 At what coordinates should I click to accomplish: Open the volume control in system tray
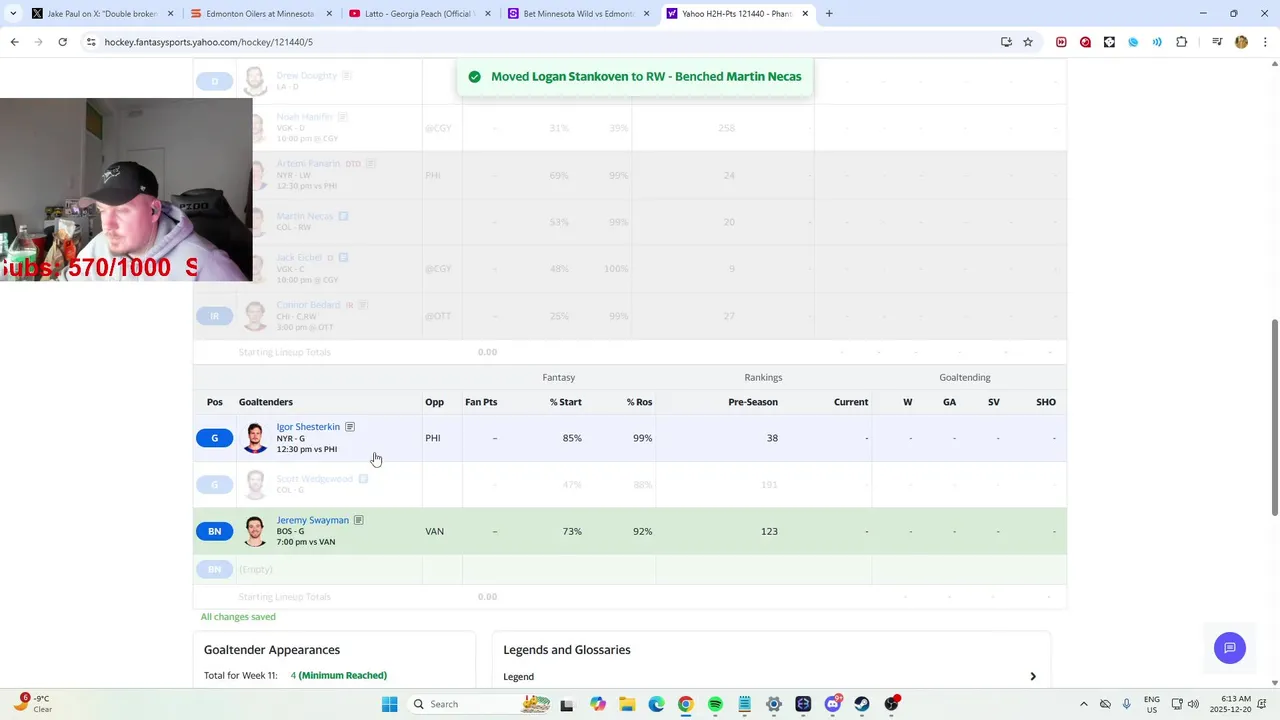pyautogui.click(x=1193, y=704)
